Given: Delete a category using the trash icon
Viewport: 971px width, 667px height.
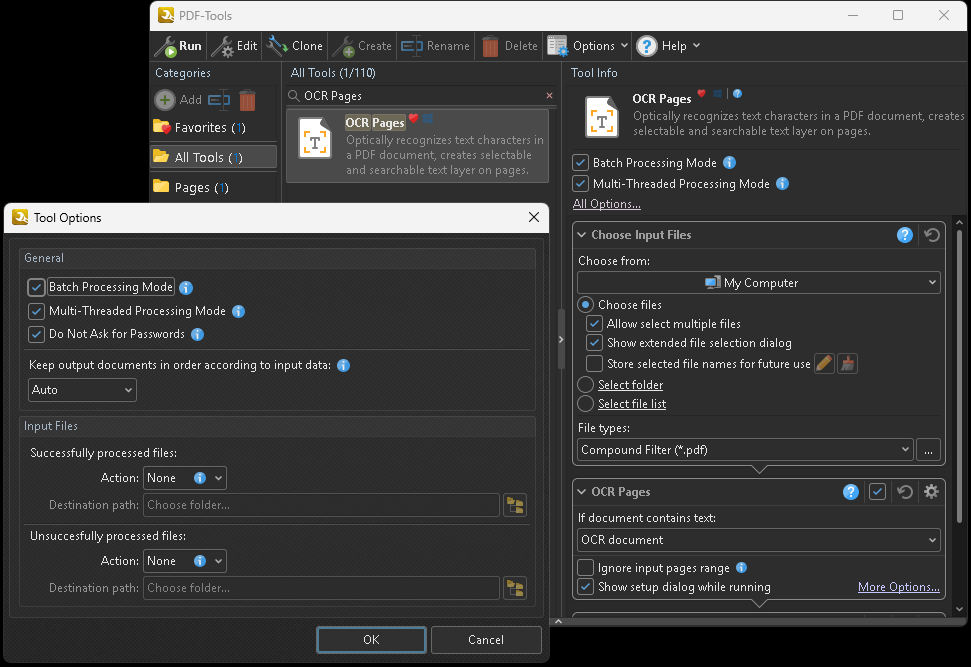Looking at the screenshot, I should 247,100.
